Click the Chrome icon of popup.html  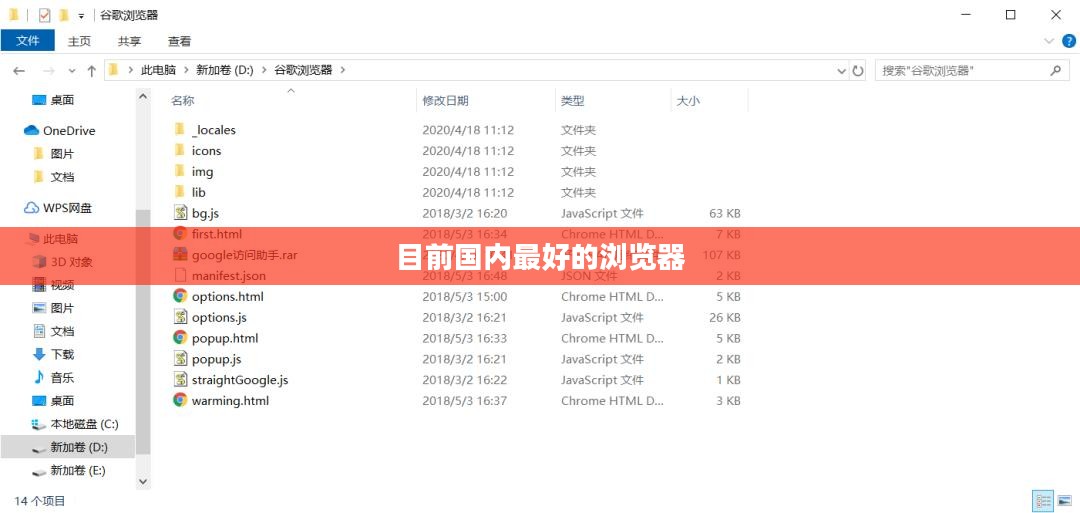coord(180,337)
